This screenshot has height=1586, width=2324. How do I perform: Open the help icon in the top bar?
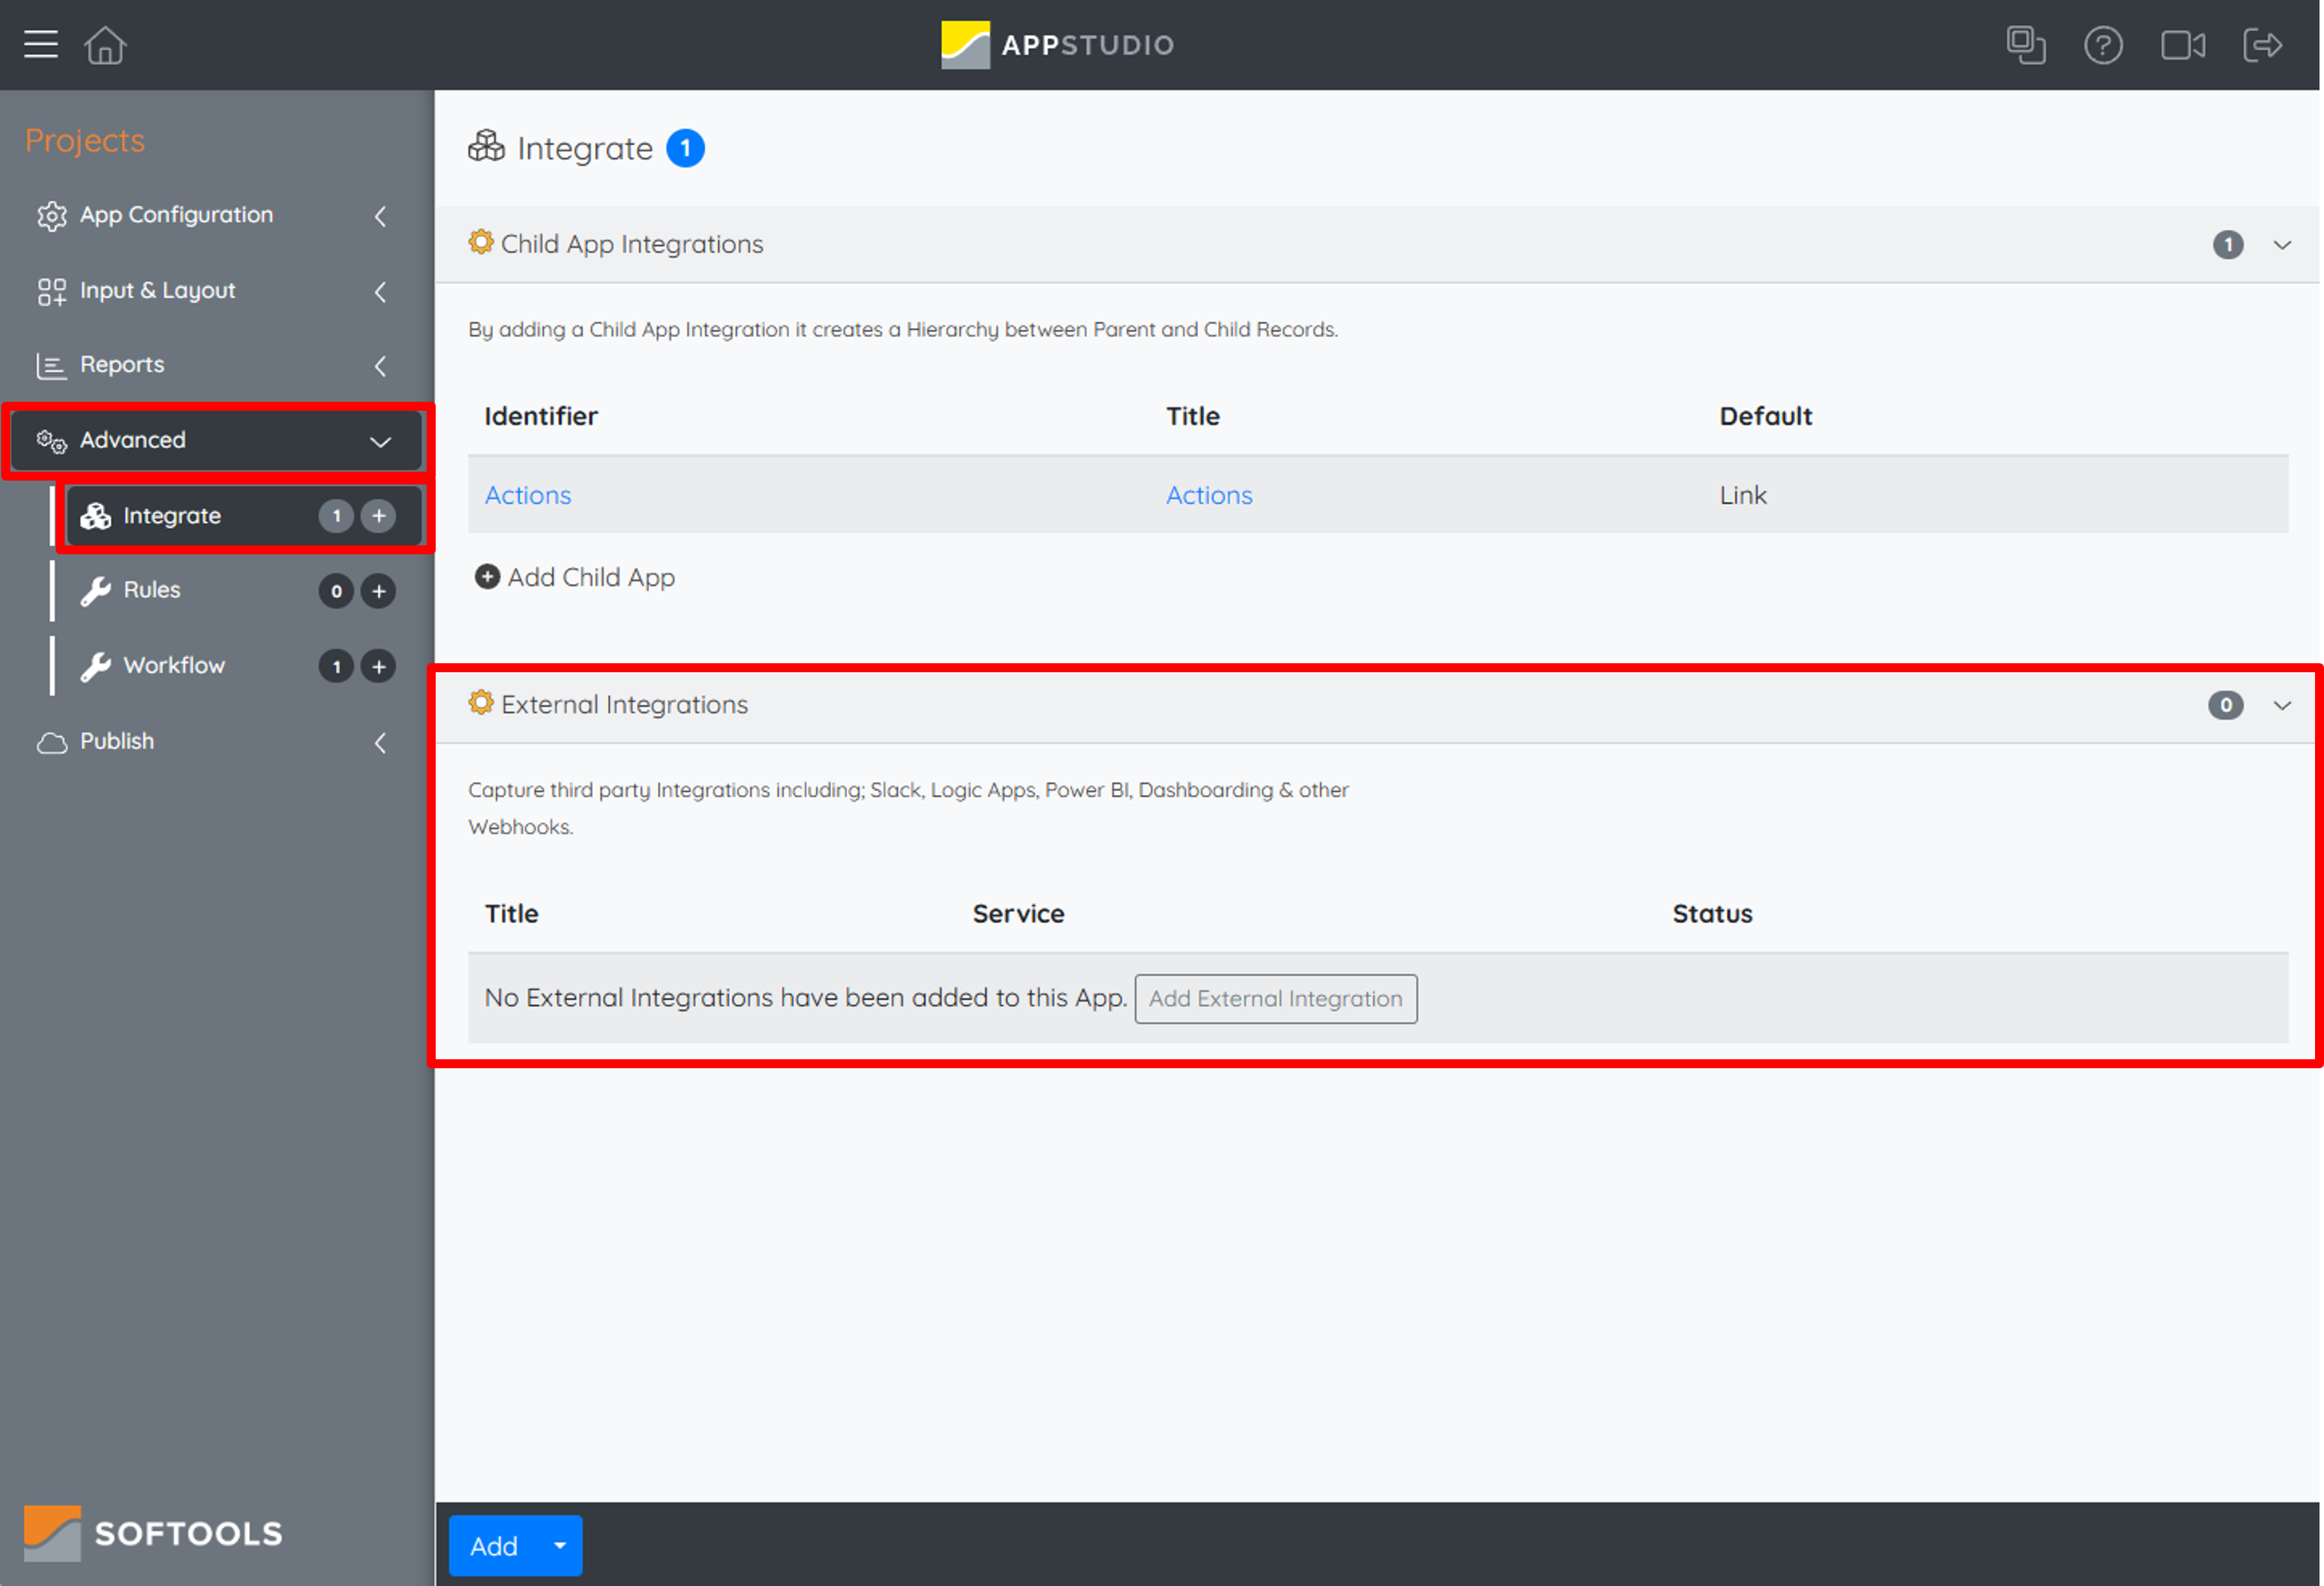tap(2103, 44)
